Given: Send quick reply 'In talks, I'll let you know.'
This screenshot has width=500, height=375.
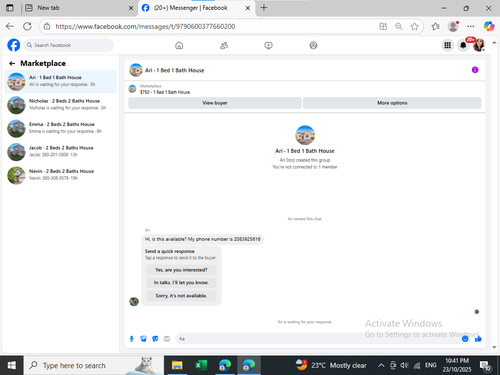Looking at the screenshot, I should click(x=181, y=283).
